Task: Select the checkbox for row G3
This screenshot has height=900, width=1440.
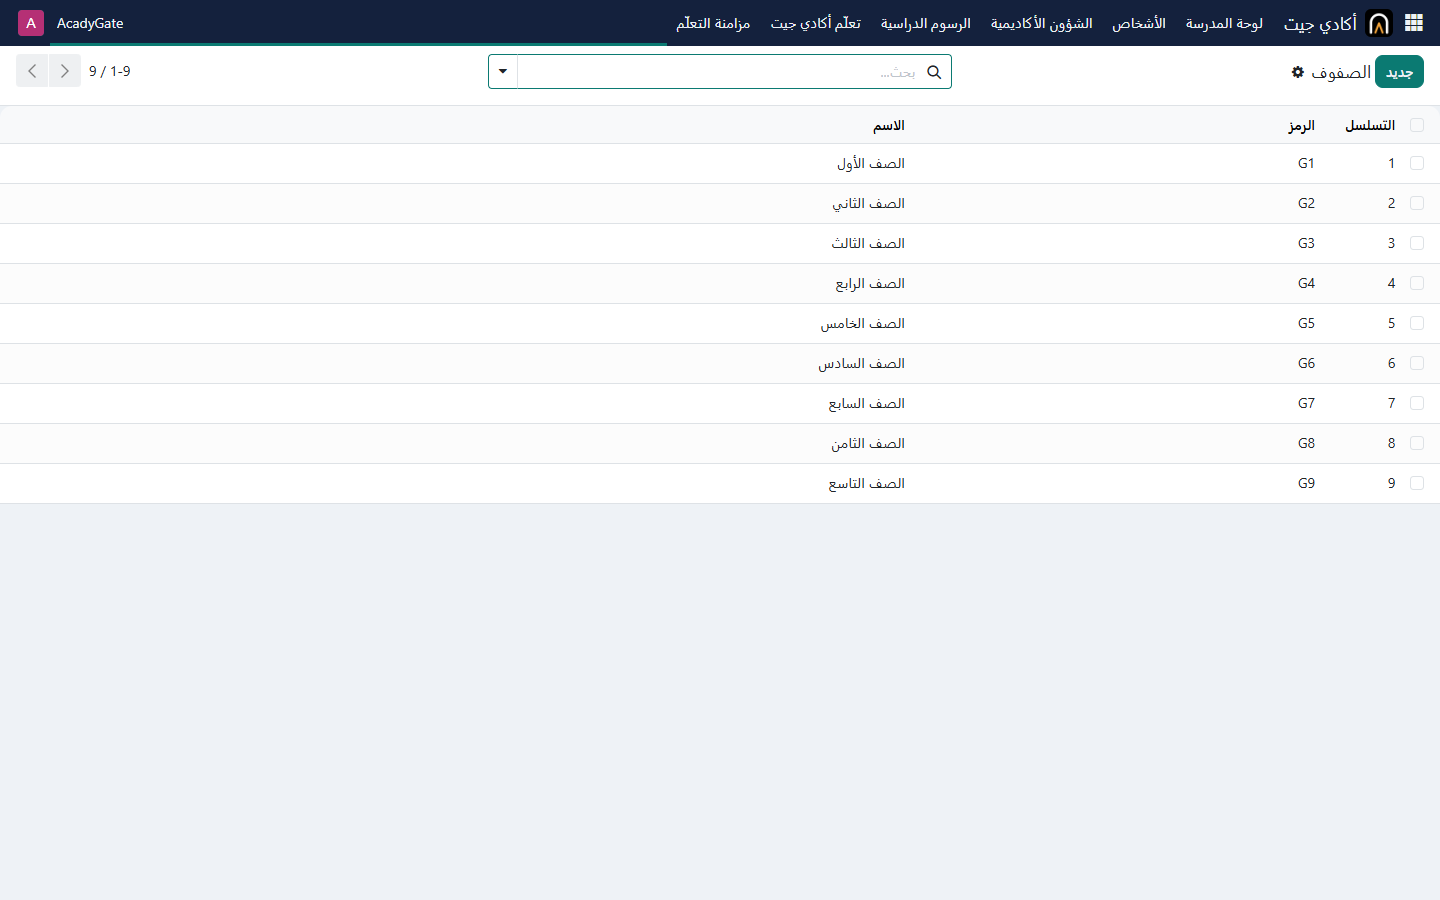Action: 1417,243
